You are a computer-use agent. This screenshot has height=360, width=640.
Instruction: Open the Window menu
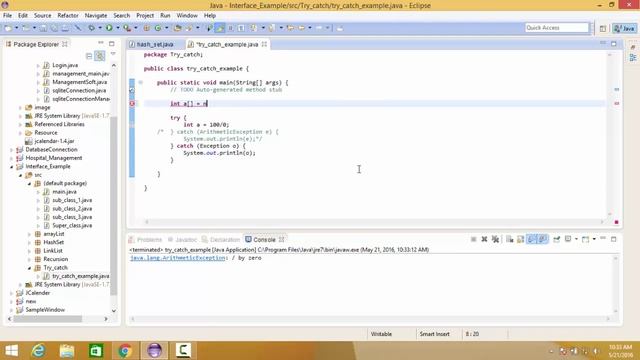187,16
